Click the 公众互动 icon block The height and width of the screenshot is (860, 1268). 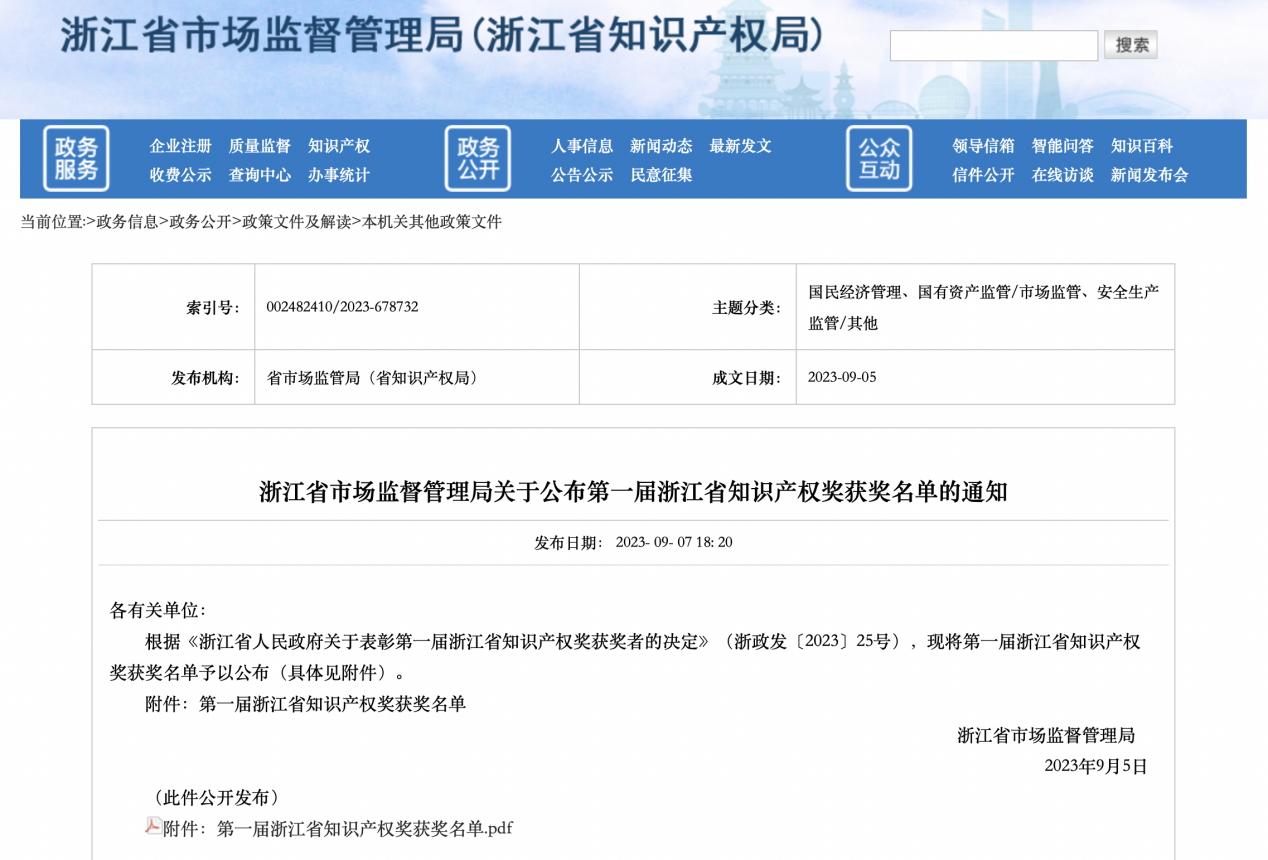tap(878, 158)
